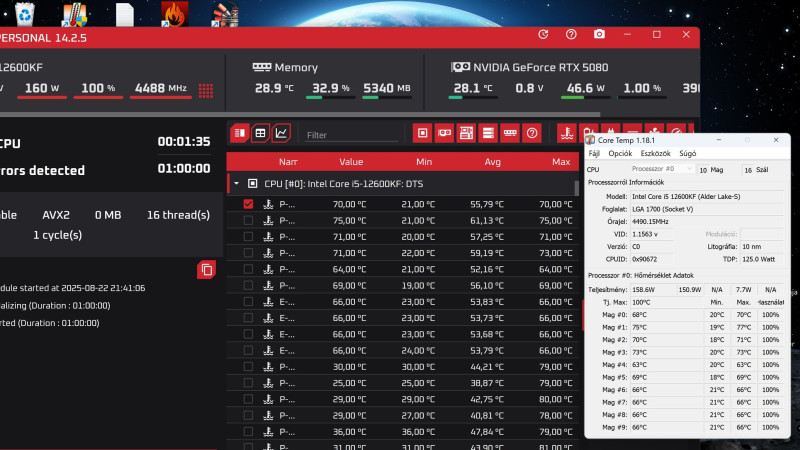The image size is (800, 450).
Task: Check the sensor row with average 56,10 °C
Action: click(248, 285)
